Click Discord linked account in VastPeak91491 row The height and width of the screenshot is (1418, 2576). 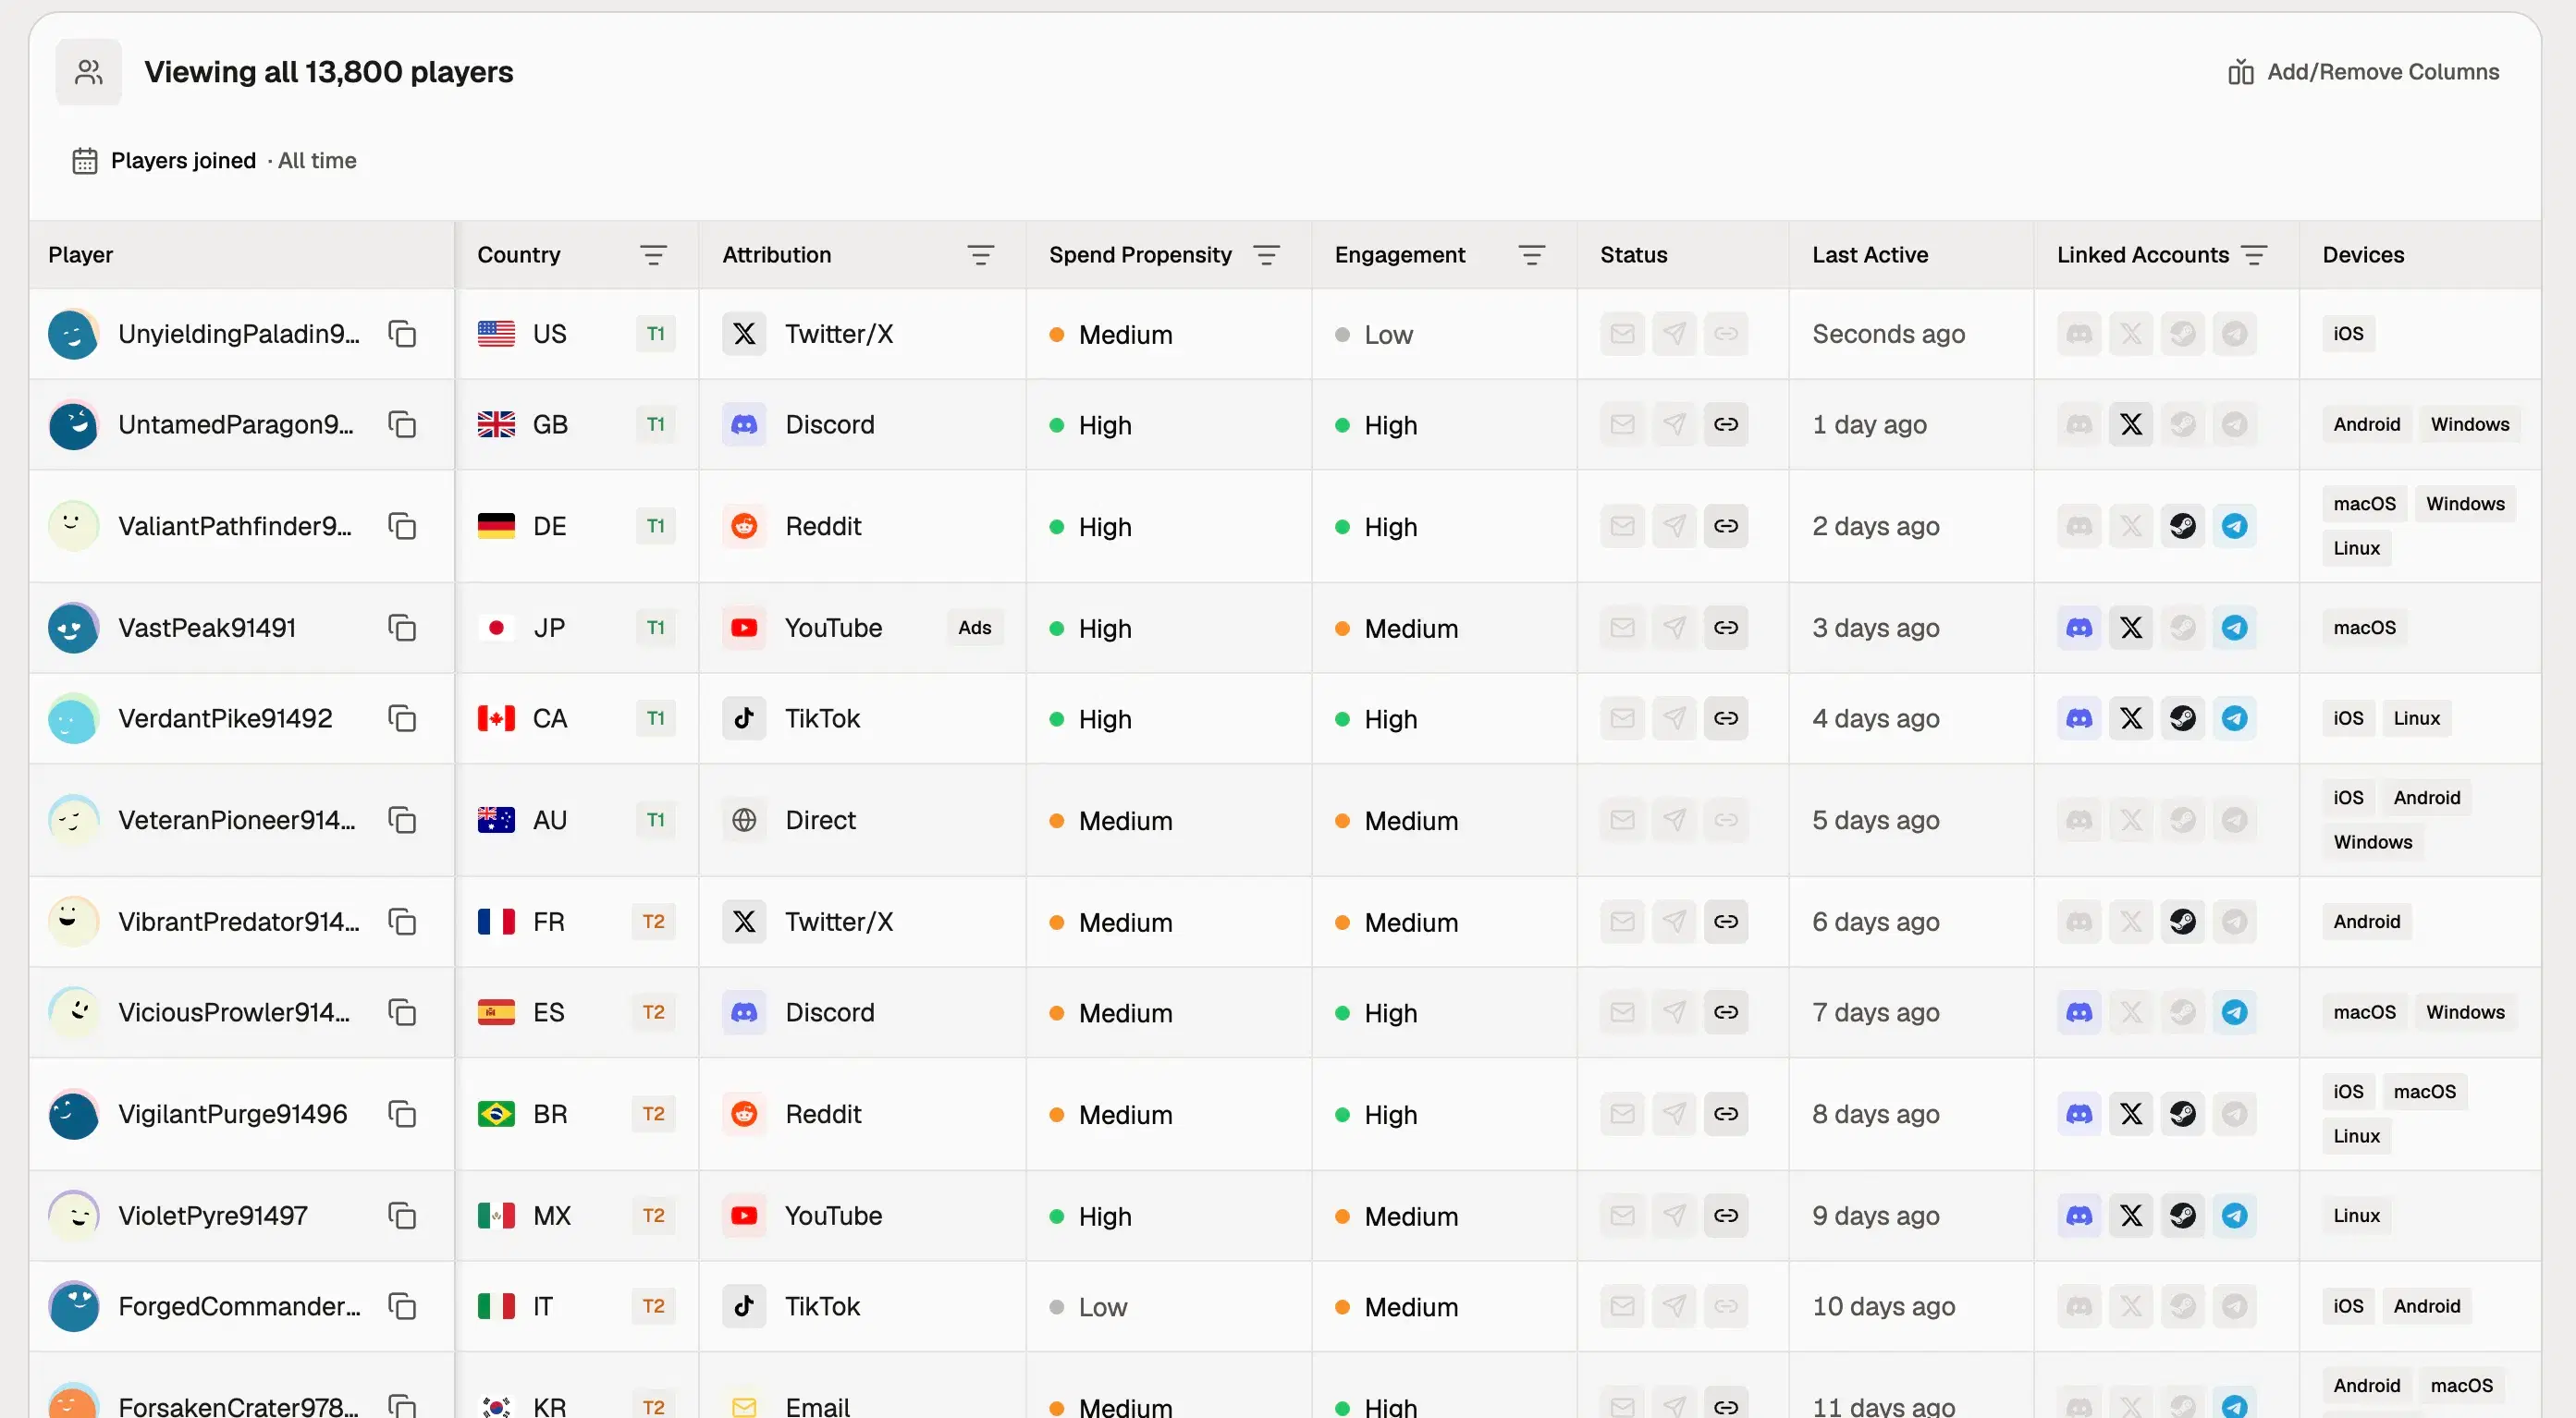tap(2079, 628)
